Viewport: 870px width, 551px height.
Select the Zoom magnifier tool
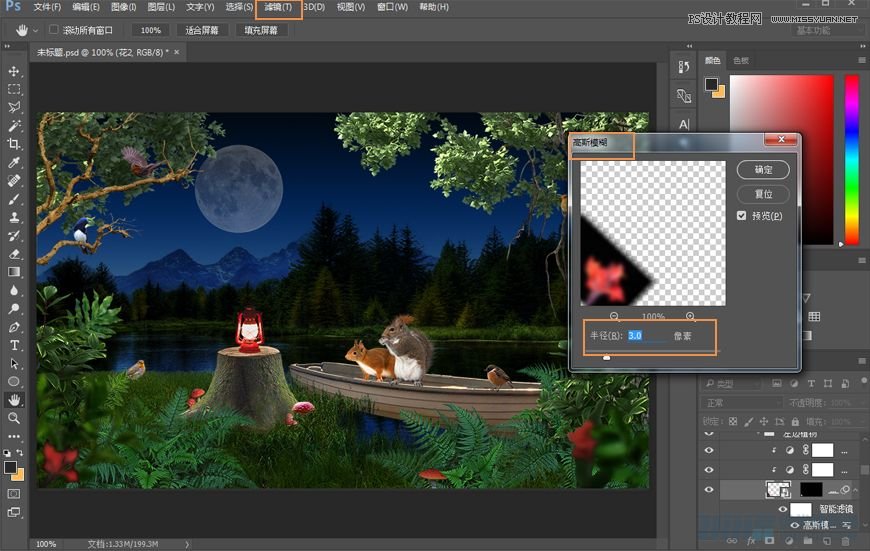(x=14, y=418)
